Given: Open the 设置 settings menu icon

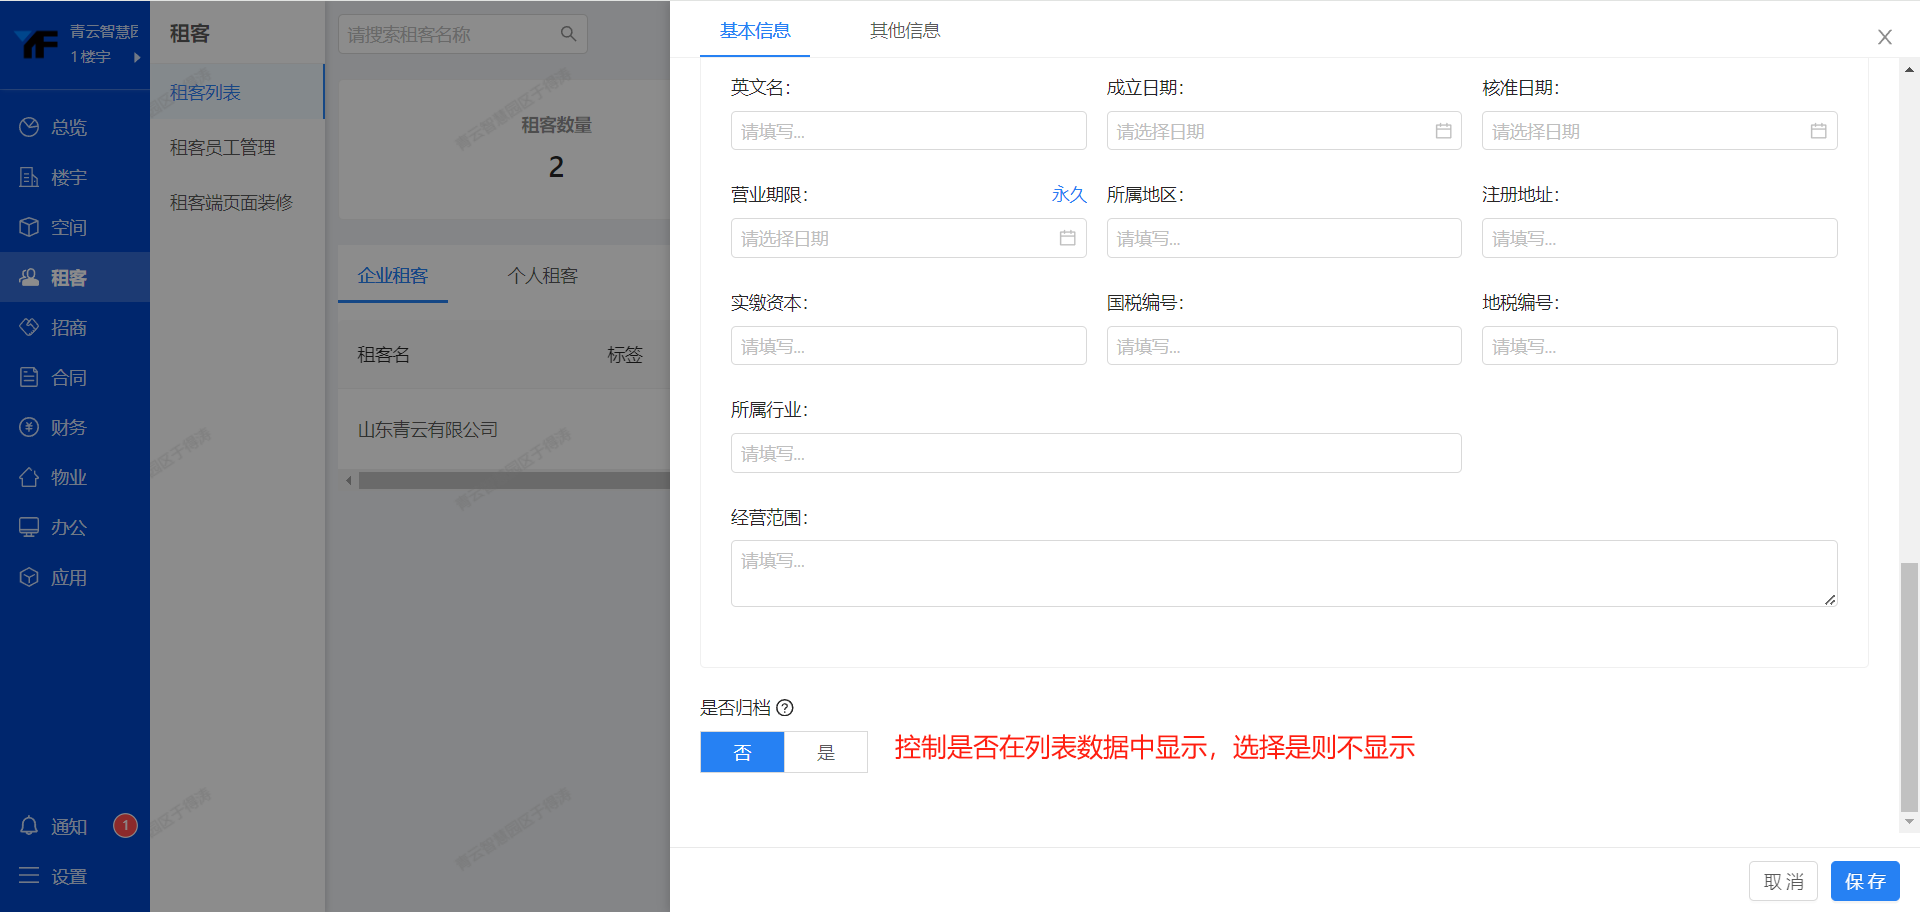Looking at the screenshot, I should coord(29,876).
